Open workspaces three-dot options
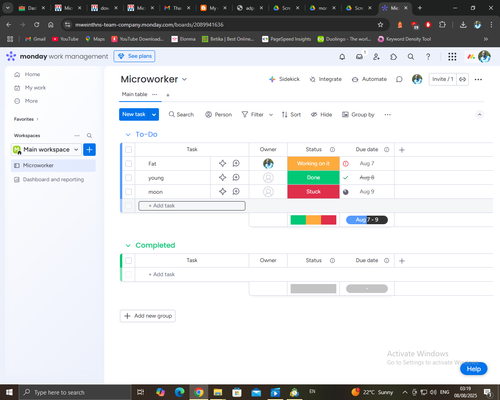This screenshot has height=400, width=500. (77, 136)
